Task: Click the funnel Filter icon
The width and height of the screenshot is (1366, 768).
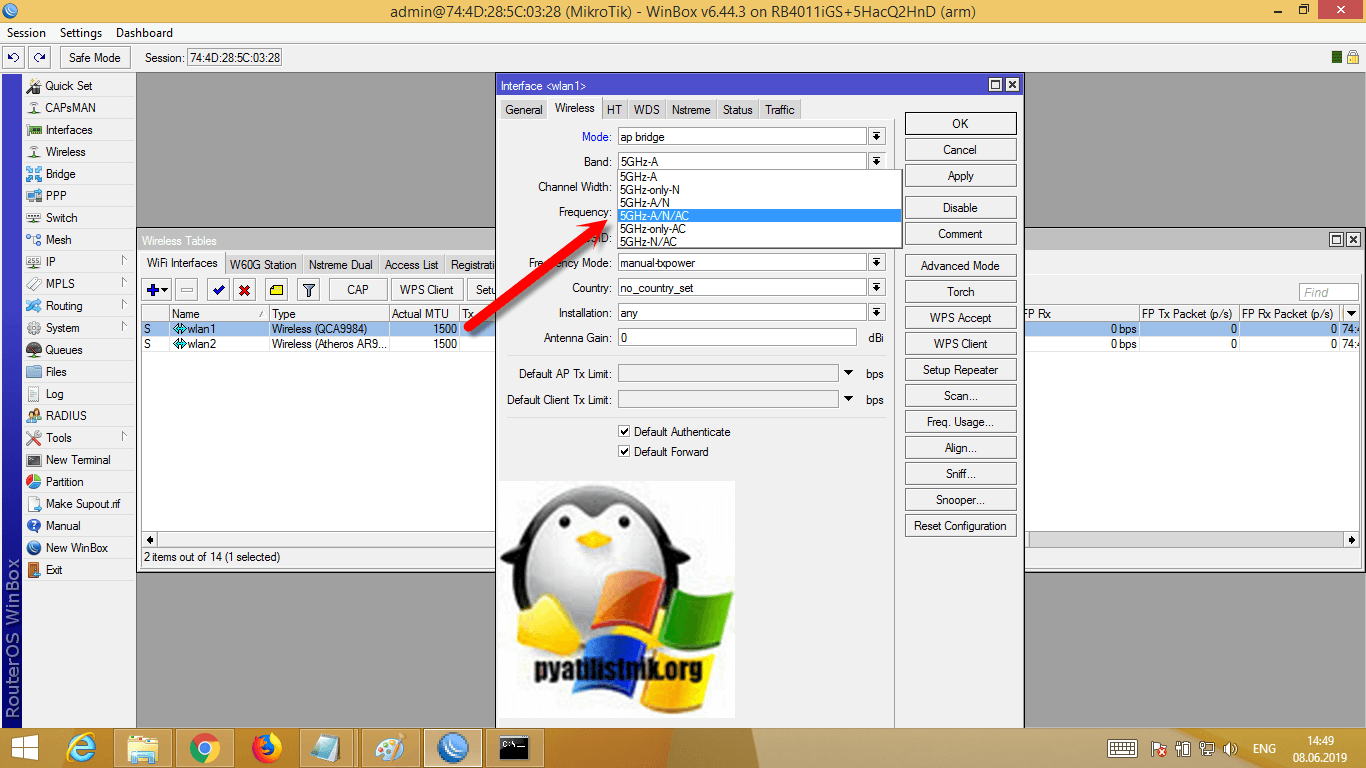Action: coord(309,290)
